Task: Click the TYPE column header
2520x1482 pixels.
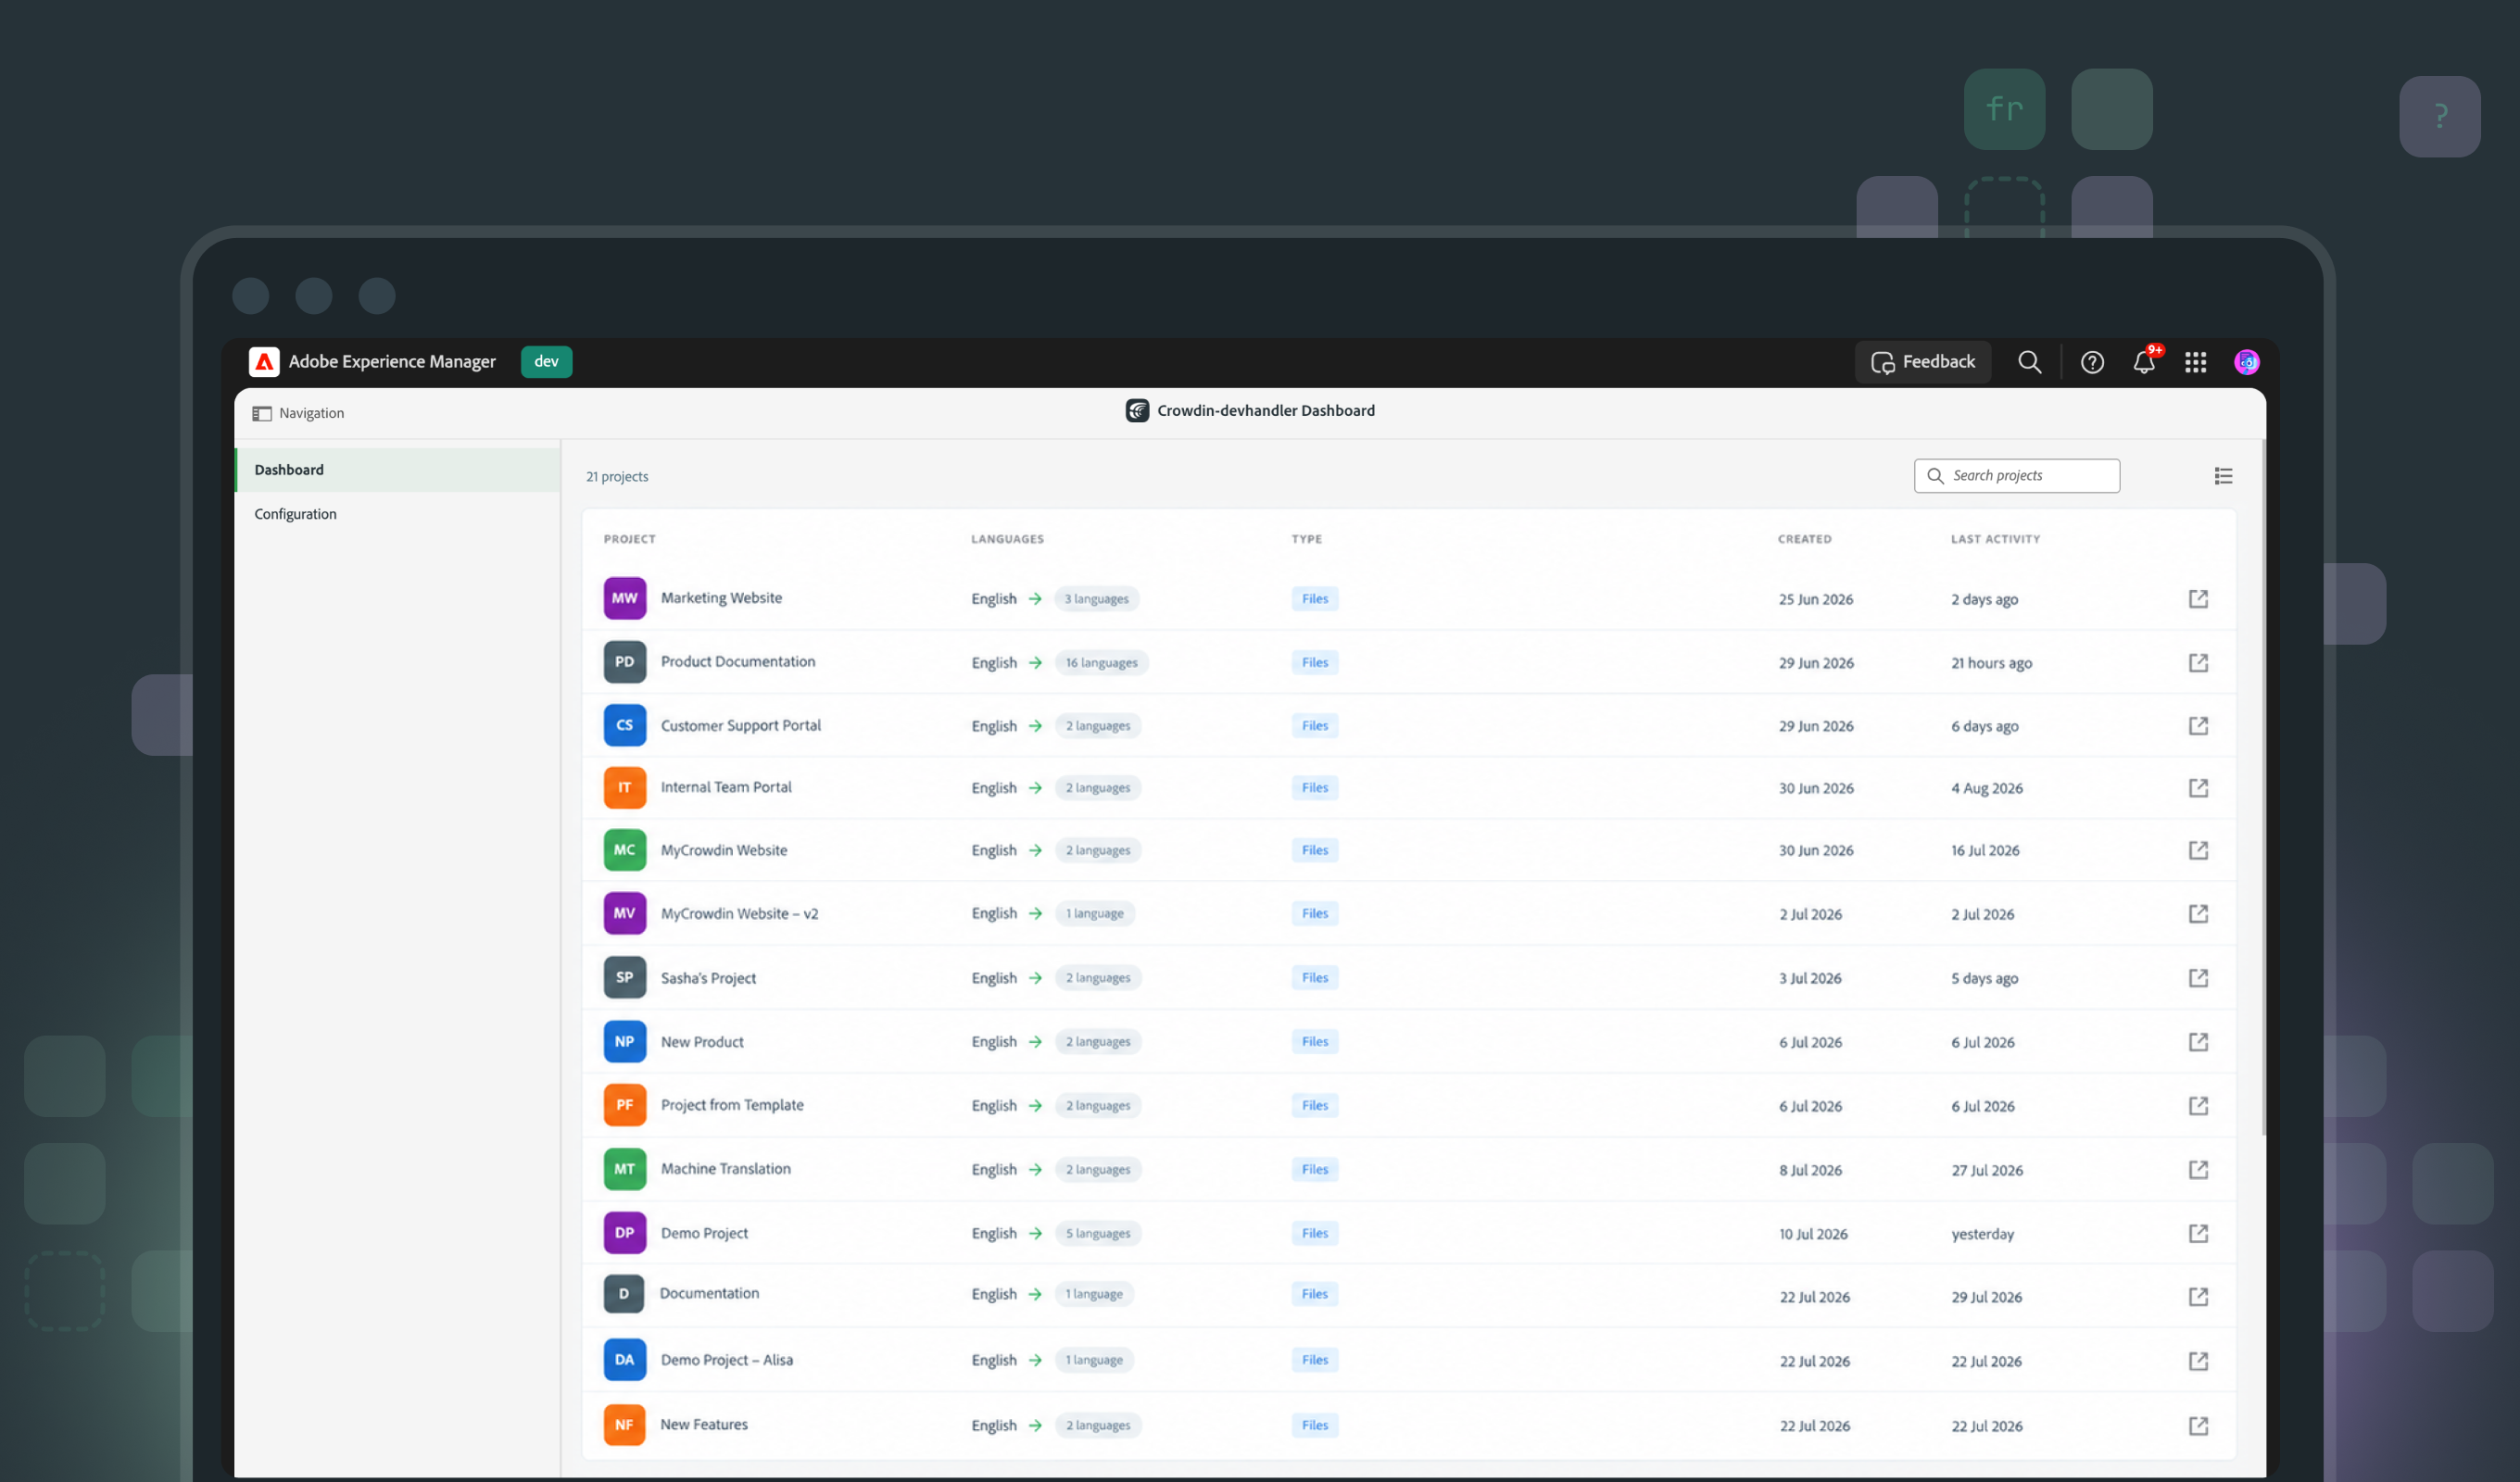Action: [1306, 539]
